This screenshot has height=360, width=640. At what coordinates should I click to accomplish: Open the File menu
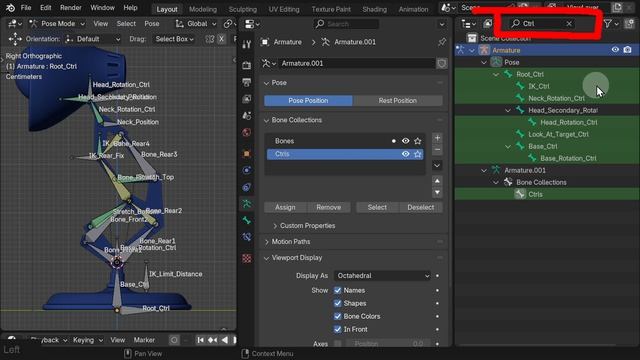click(26, 8)
